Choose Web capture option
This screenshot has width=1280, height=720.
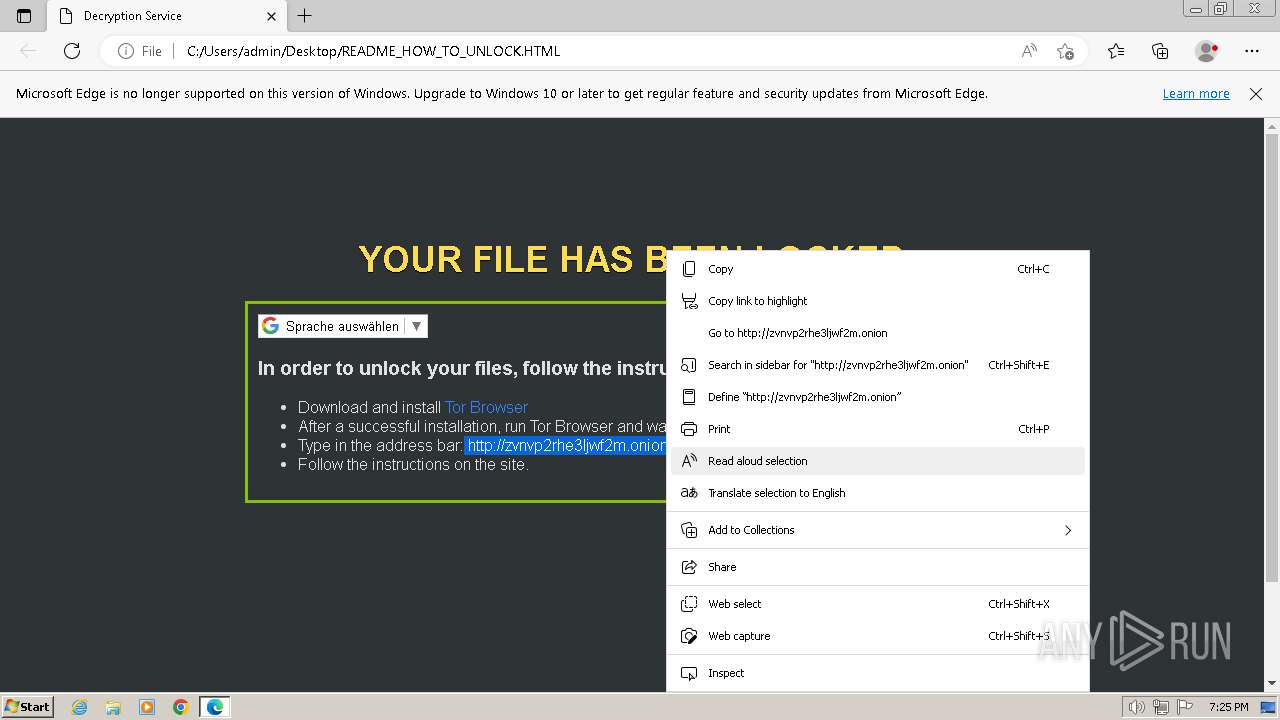(x=878, y=636)
